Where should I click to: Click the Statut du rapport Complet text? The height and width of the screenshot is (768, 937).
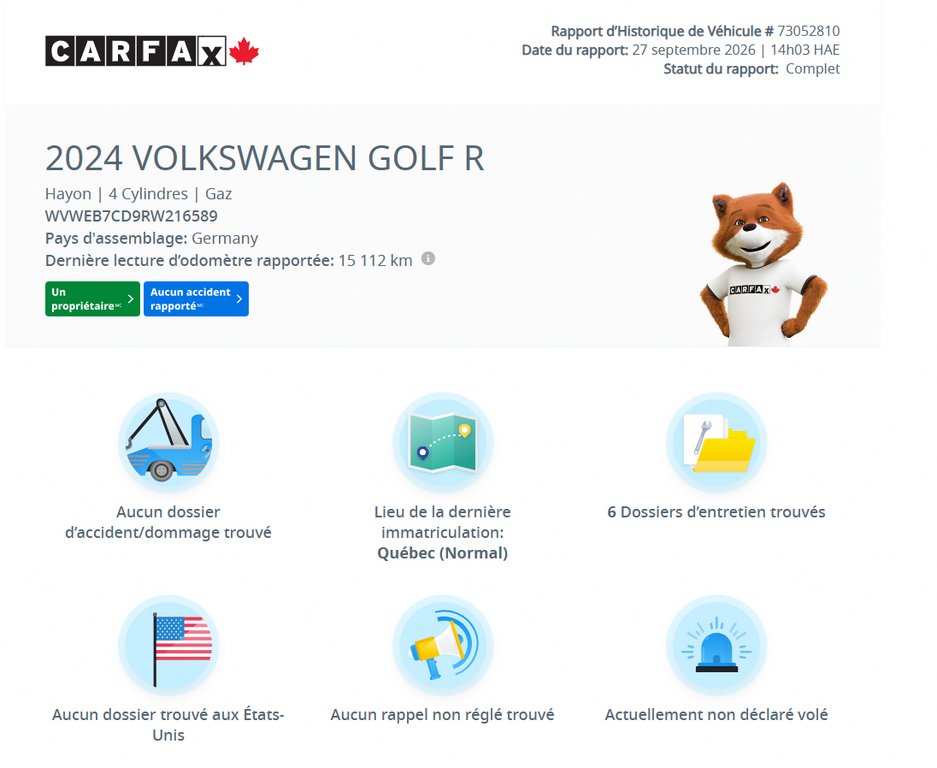[752, 69]
